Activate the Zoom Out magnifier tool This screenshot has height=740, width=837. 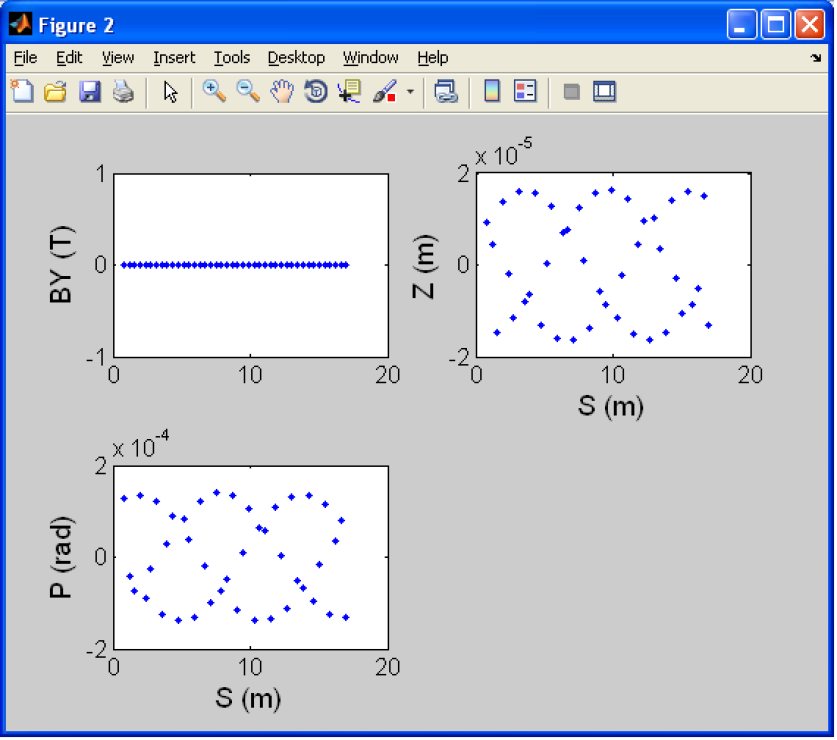point(248,91)
